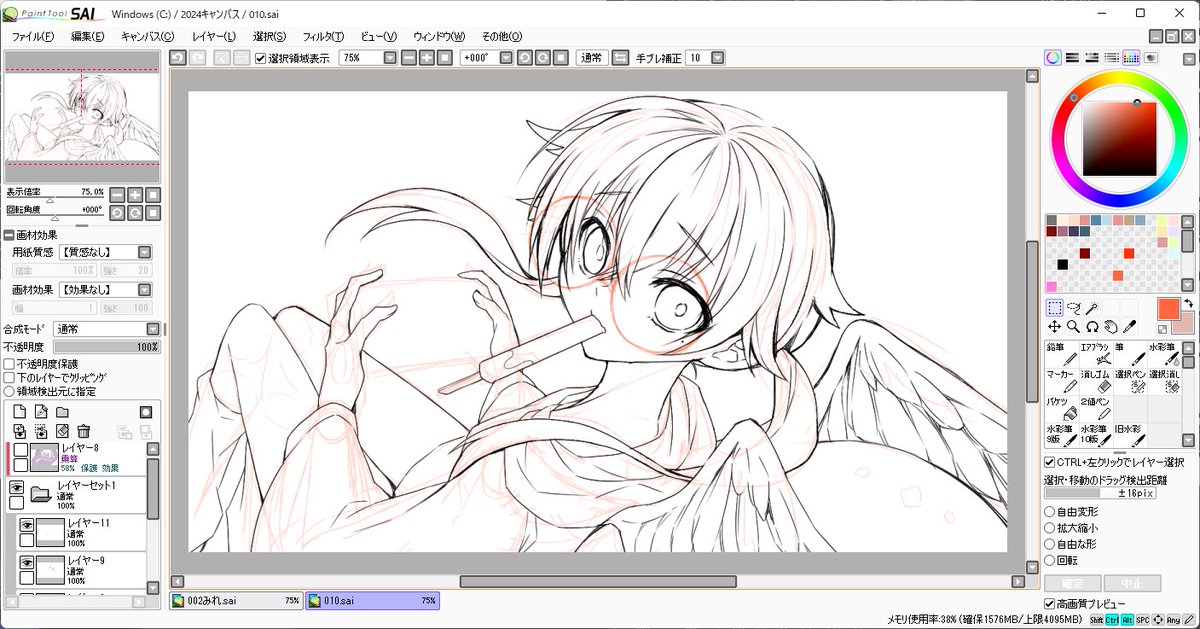Open 合成モード blending mode dropdown
1200x629 pixels.
[152, 329]
